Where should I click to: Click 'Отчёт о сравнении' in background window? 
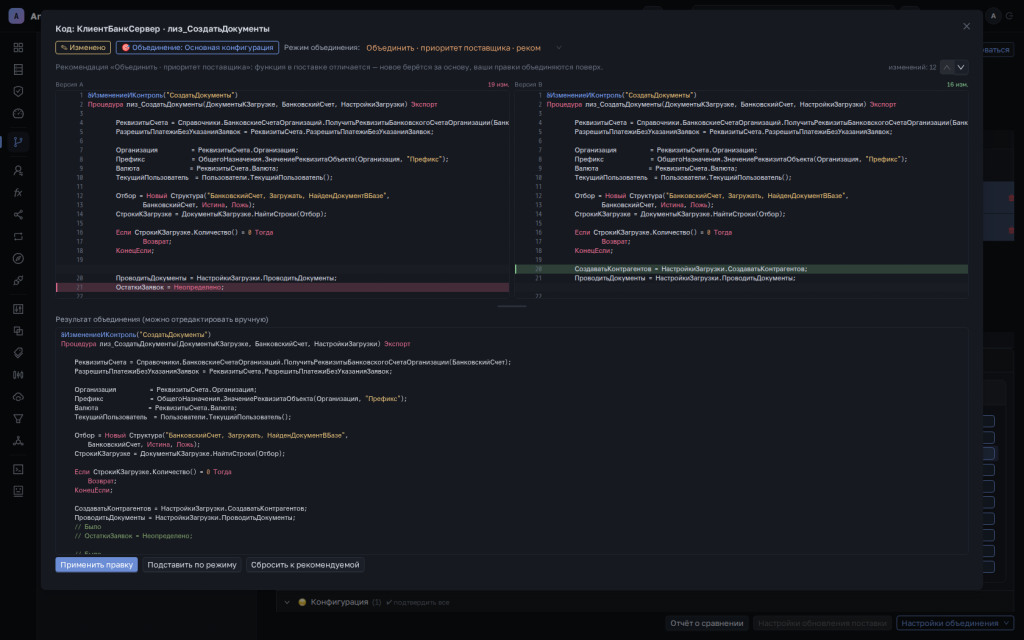(707, 623)
